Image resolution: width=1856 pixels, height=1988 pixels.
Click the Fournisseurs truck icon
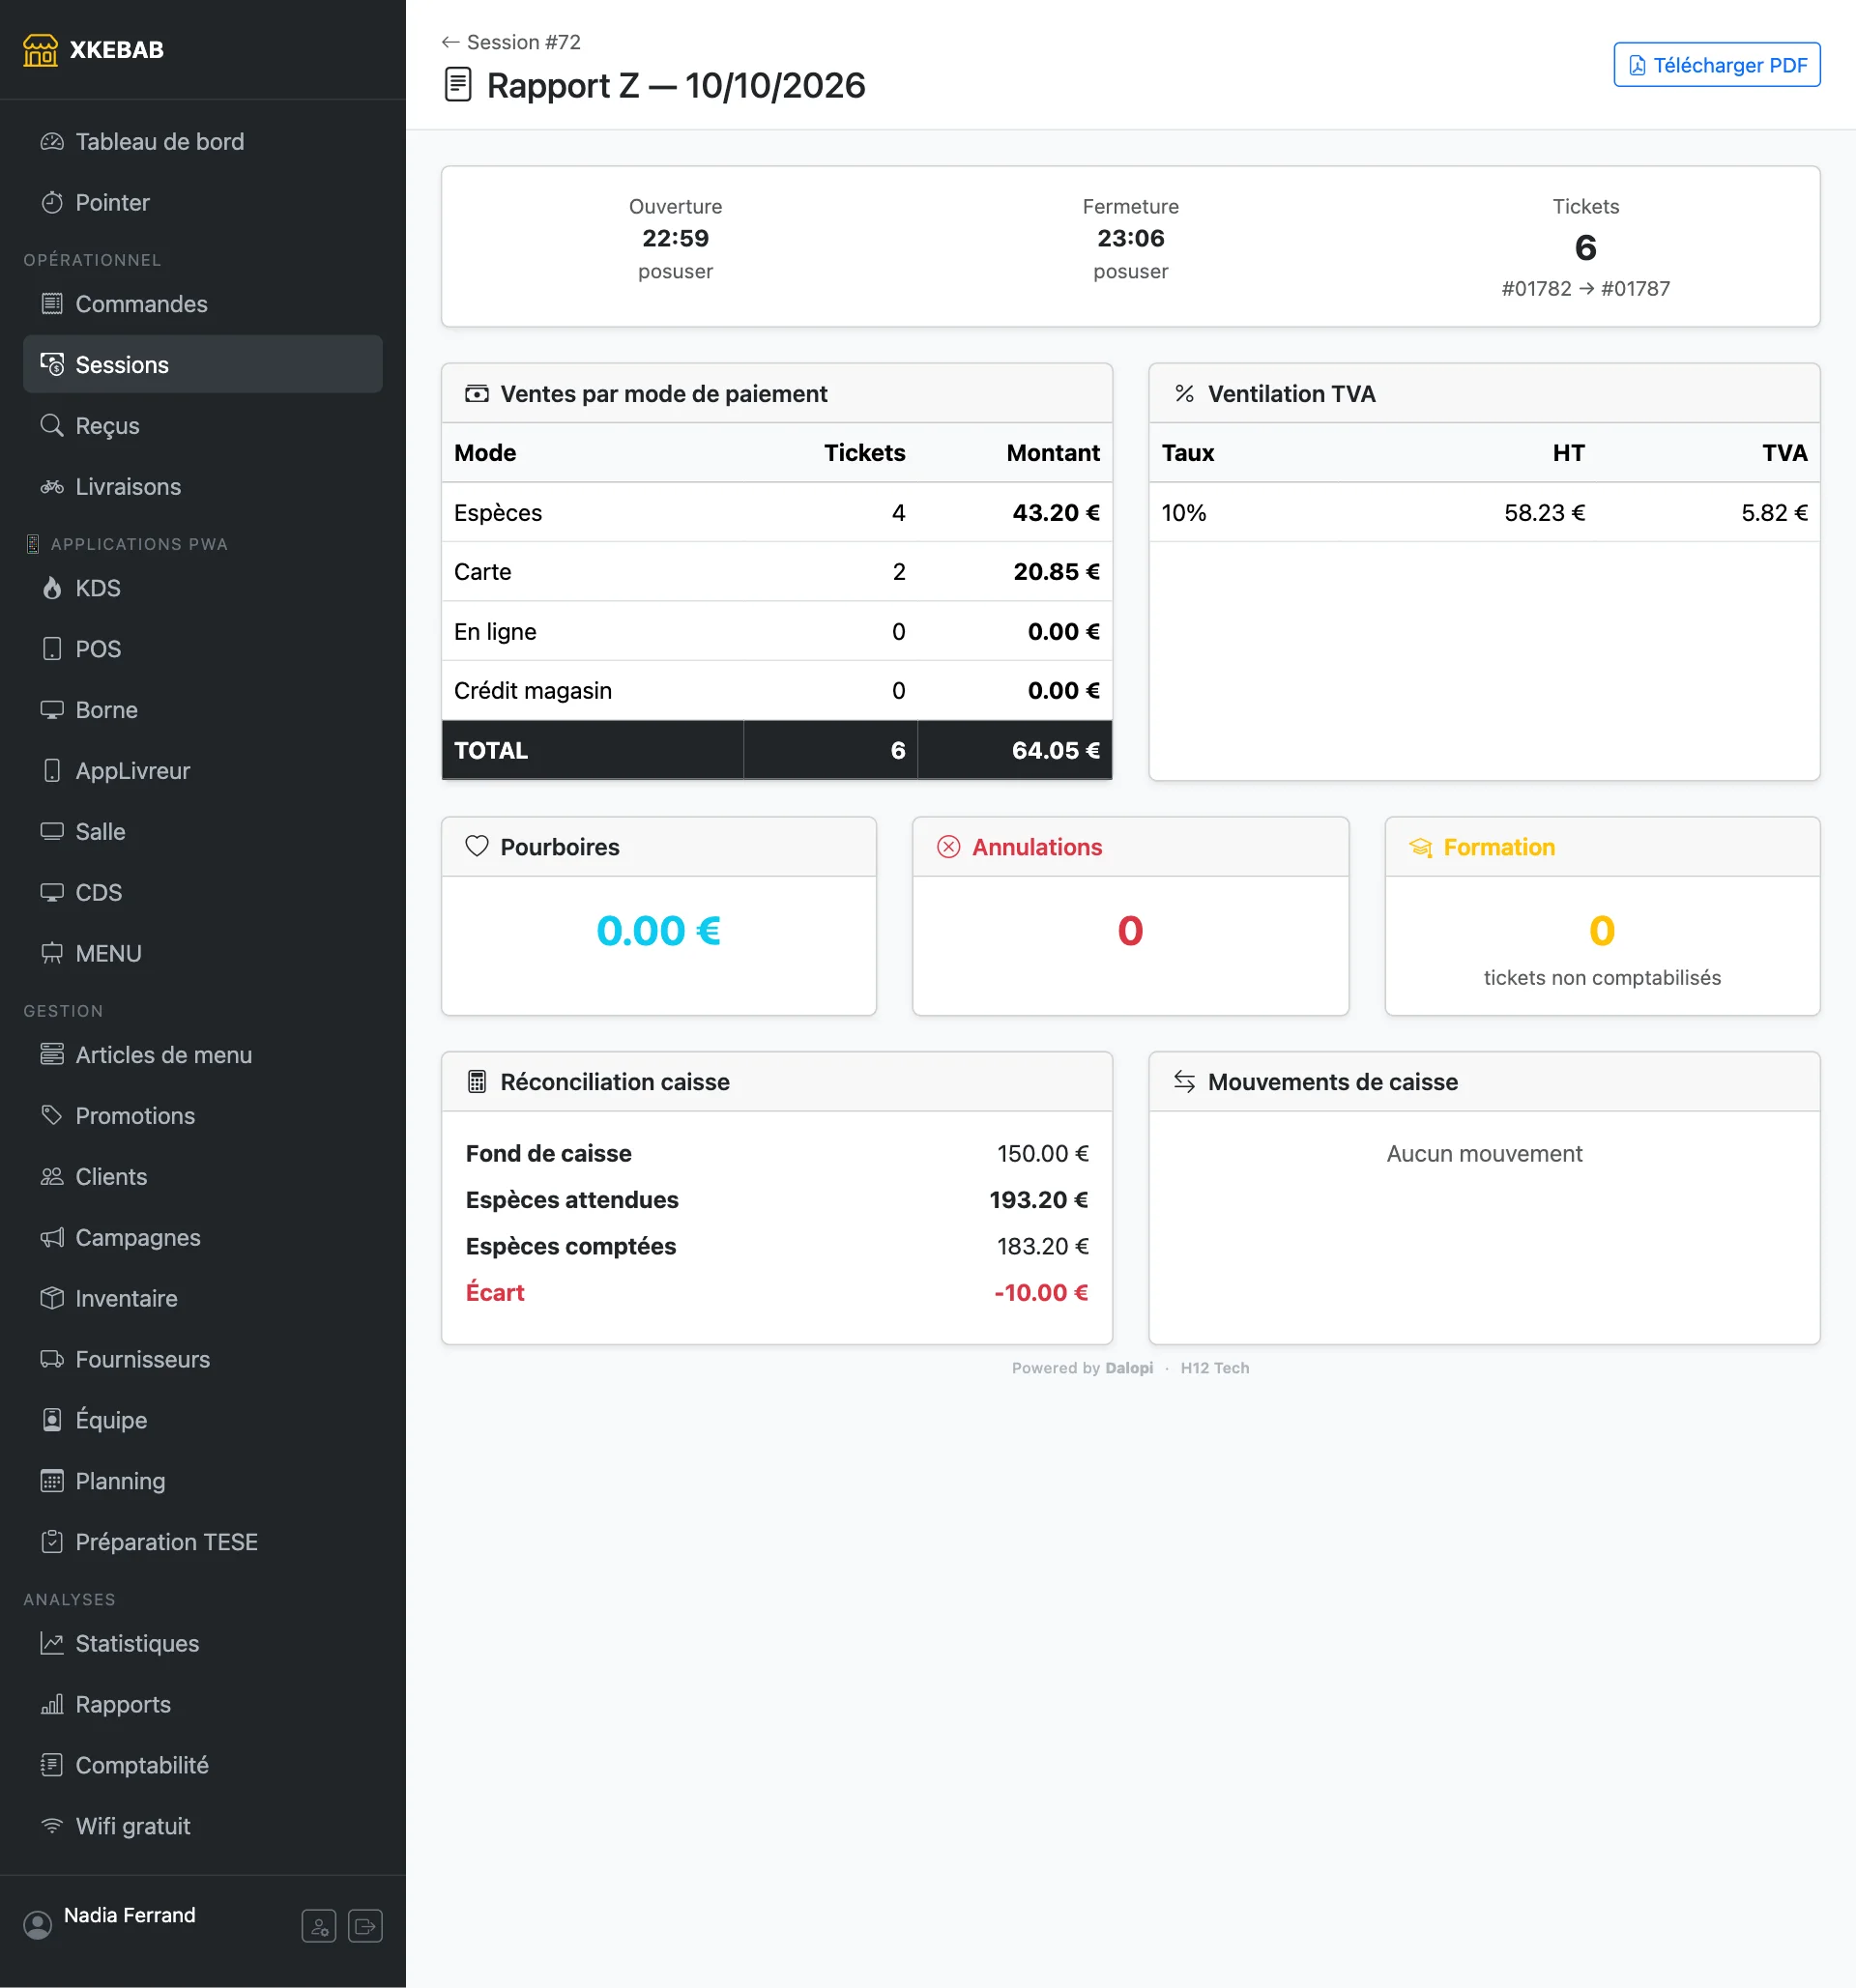(x=52, y=1359)
